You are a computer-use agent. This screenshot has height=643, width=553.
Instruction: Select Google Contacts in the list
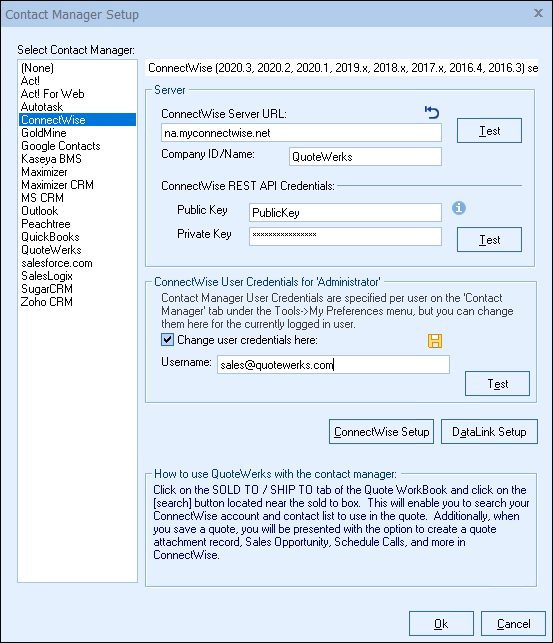pos(77,146)
